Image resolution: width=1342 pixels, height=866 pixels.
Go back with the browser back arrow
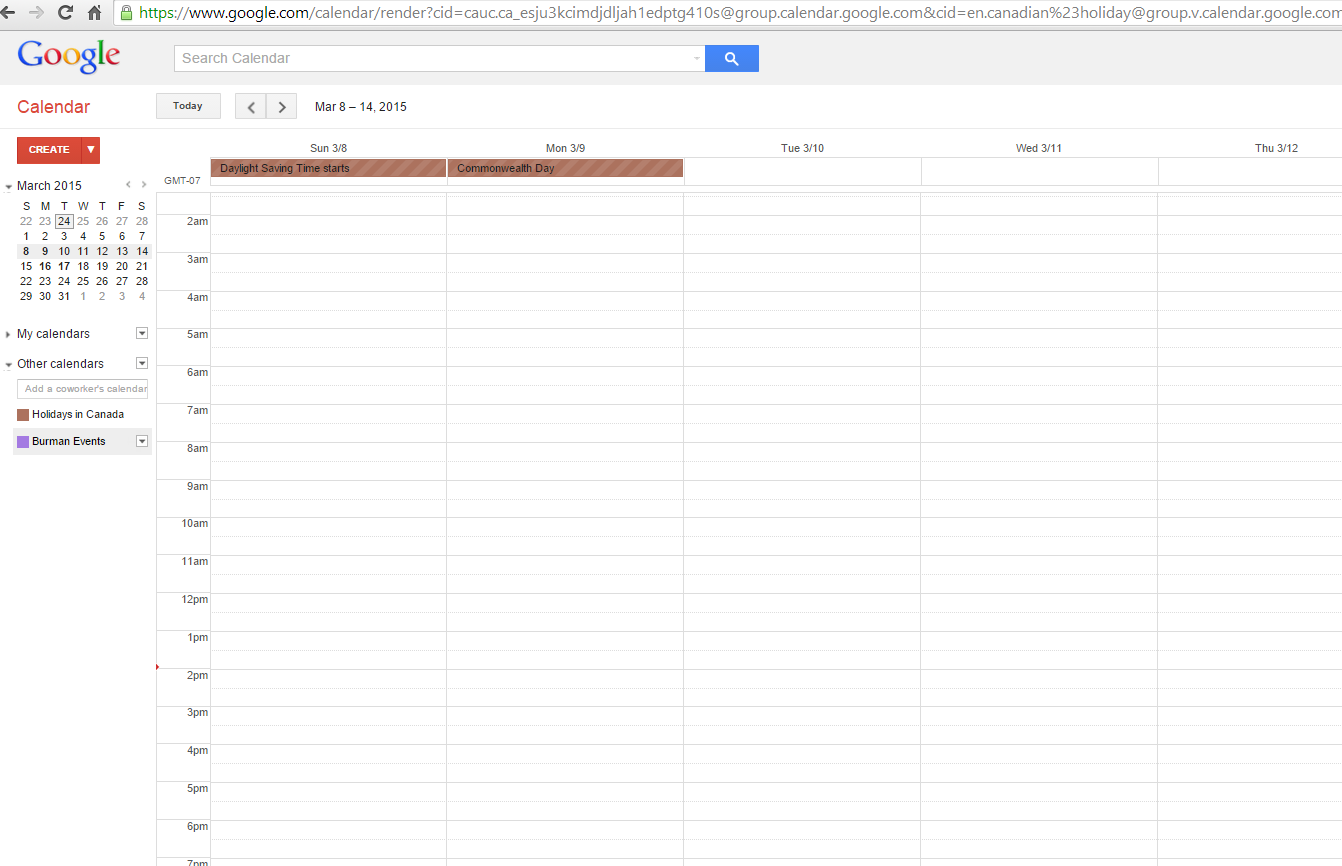8,13
